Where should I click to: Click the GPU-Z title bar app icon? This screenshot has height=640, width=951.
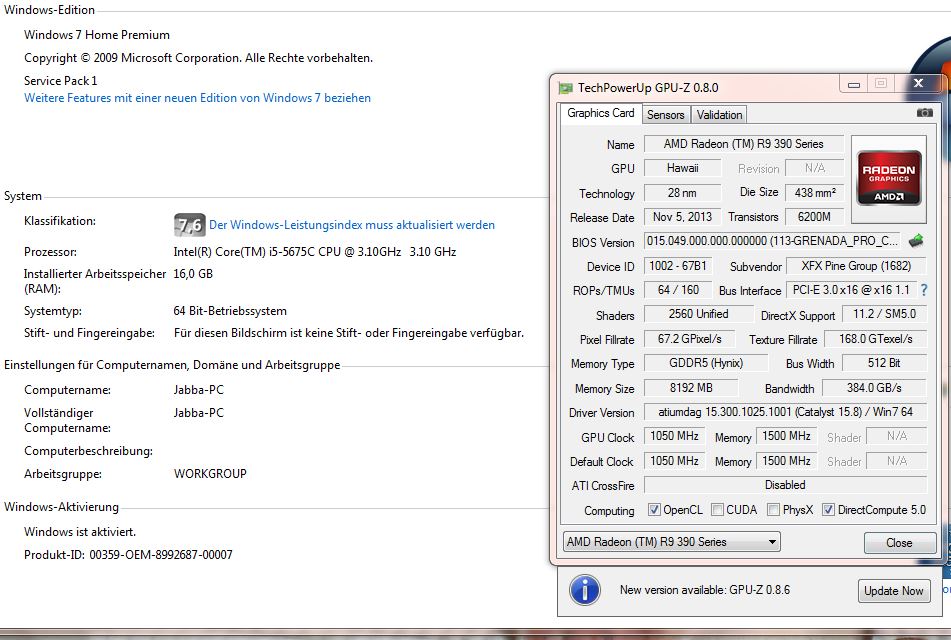[565, 88]
